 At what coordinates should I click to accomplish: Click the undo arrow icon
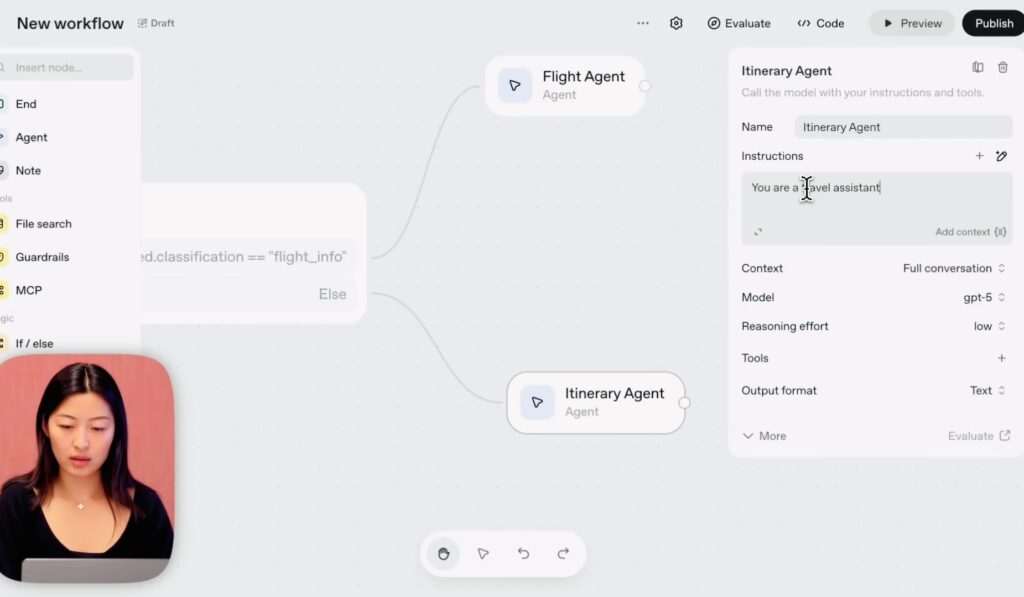[x=523, y=553]
